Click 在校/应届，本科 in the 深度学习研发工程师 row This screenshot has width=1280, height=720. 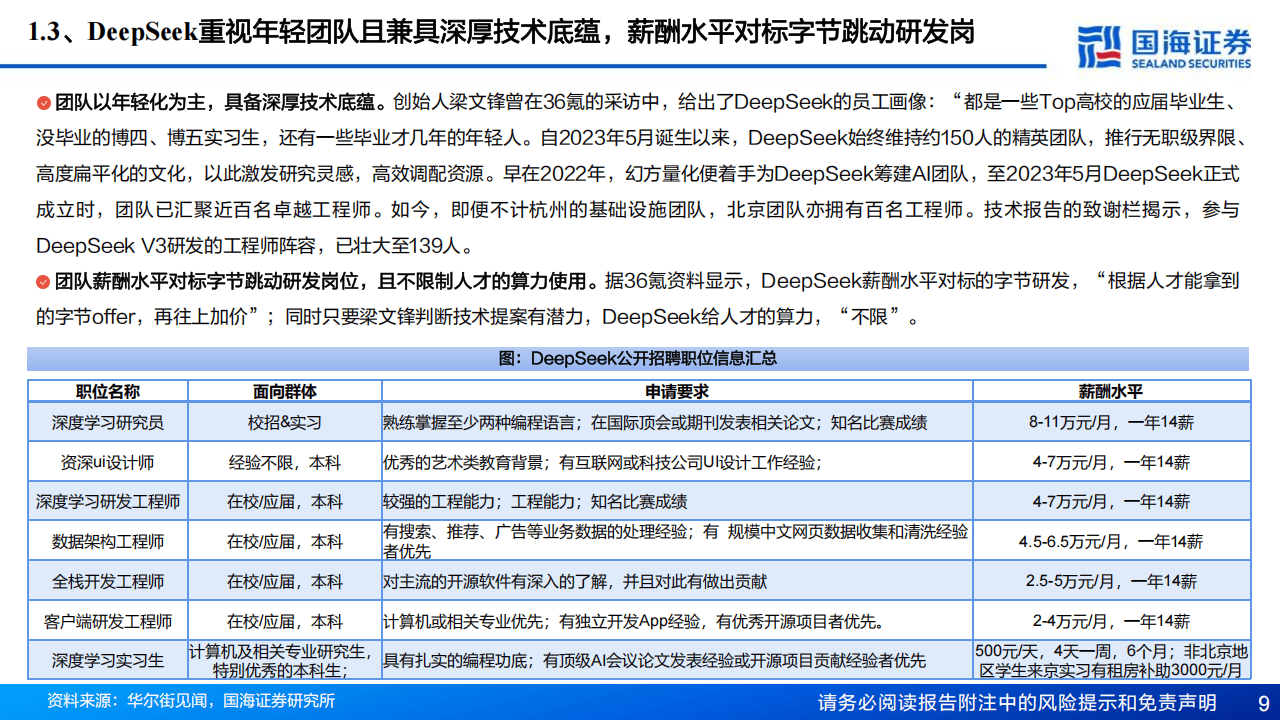(x=285, y=502)
